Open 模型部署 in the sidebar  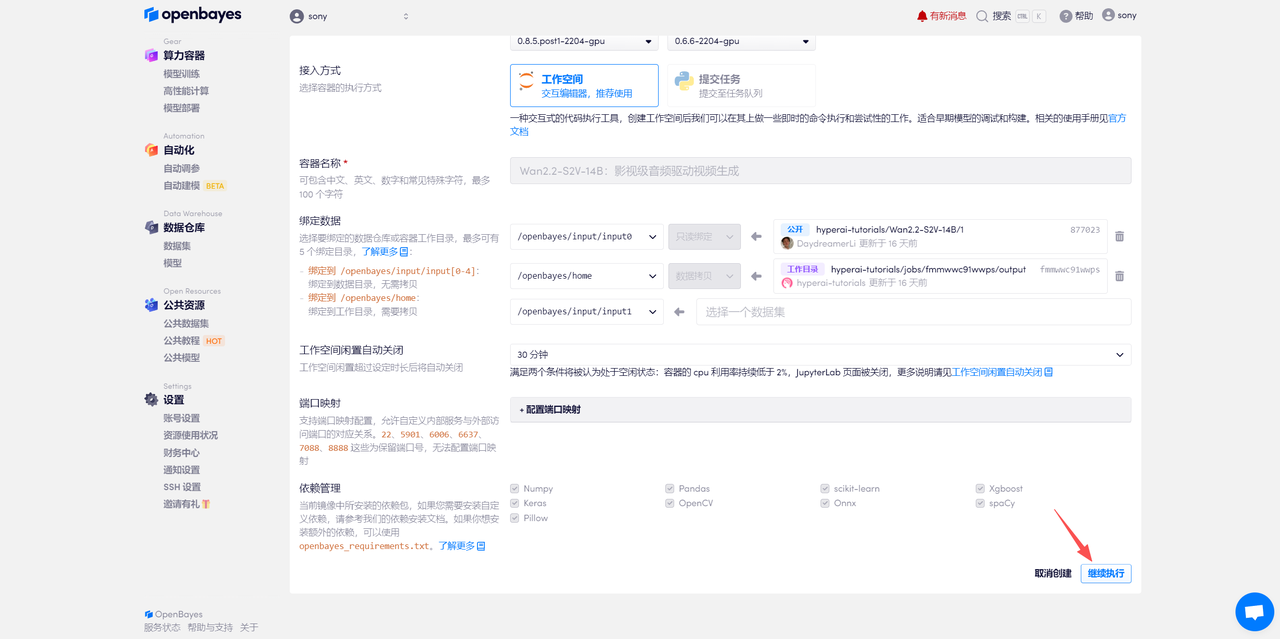point(181,108)
